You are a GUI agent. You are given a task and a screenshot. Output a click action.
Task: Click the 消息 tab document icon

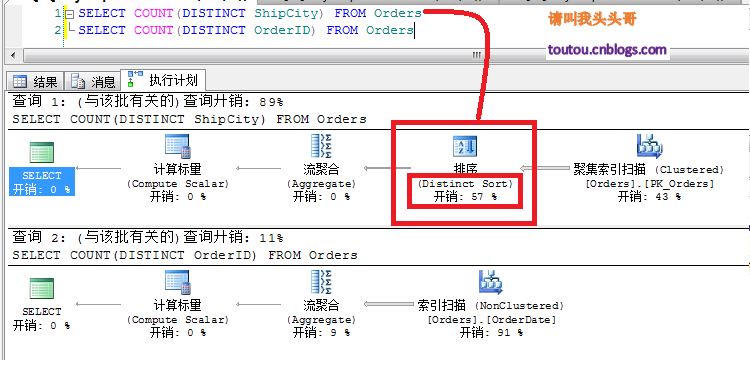tap(77, 82)
